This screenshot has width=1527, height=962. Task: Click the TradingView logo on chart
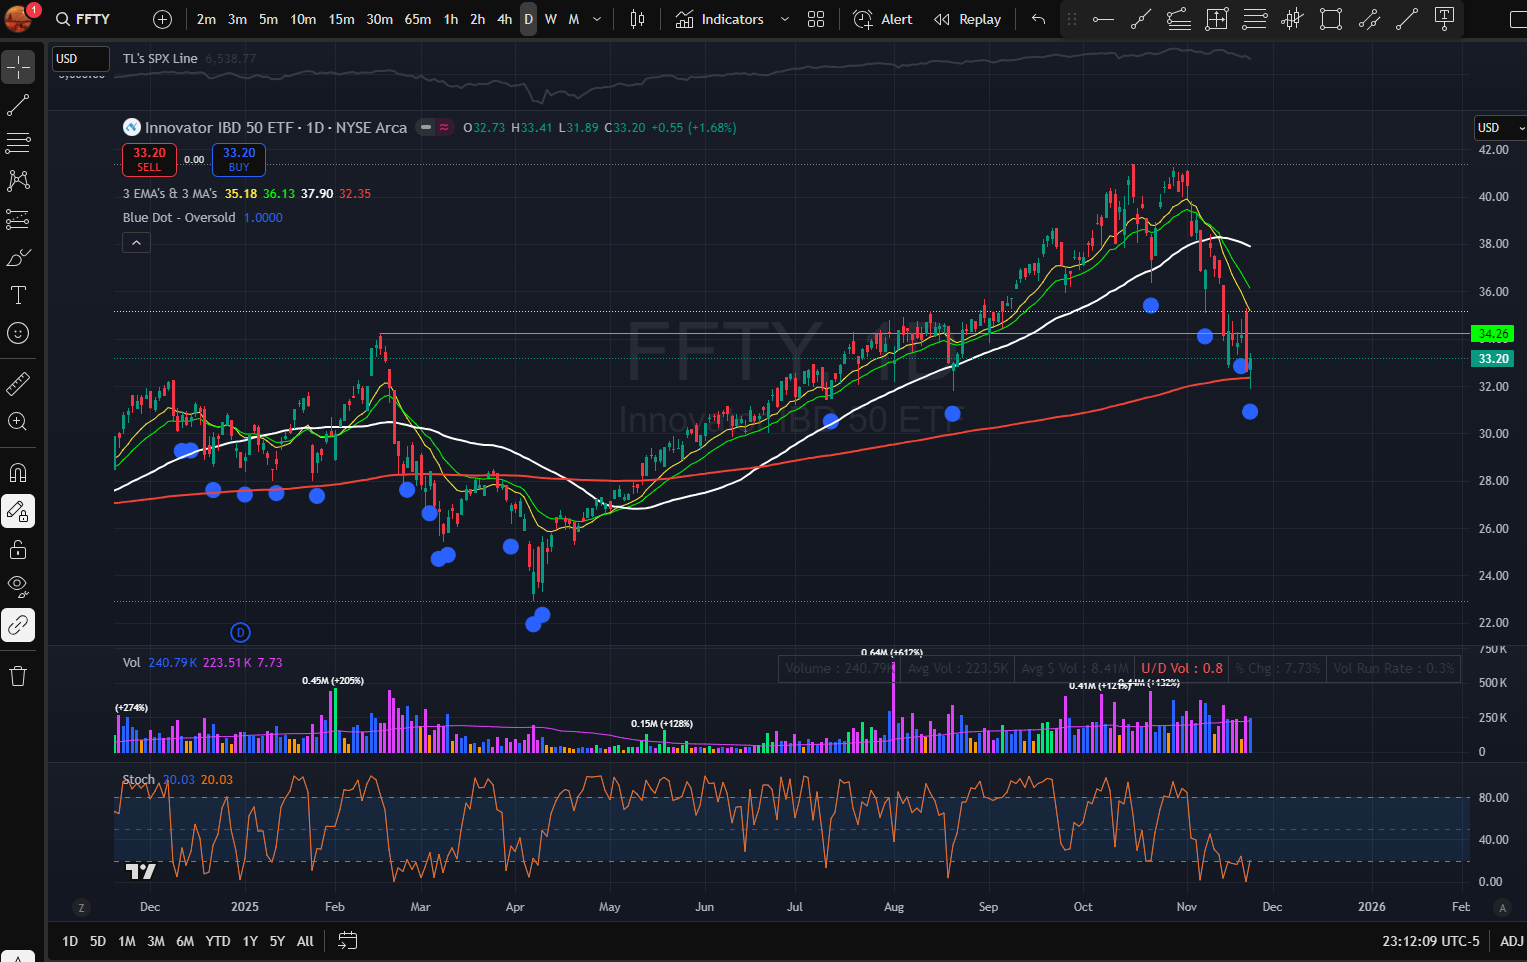point(141,871)
